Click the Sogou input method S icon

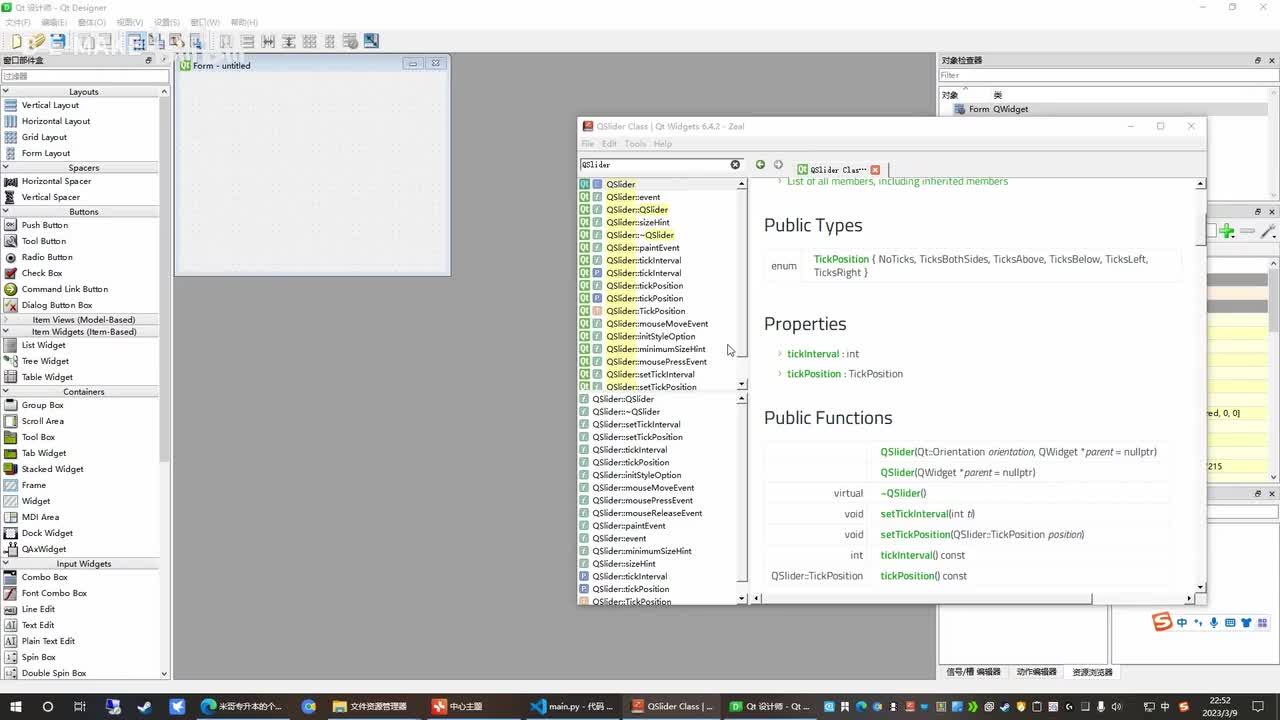(x=1161, y=623)
